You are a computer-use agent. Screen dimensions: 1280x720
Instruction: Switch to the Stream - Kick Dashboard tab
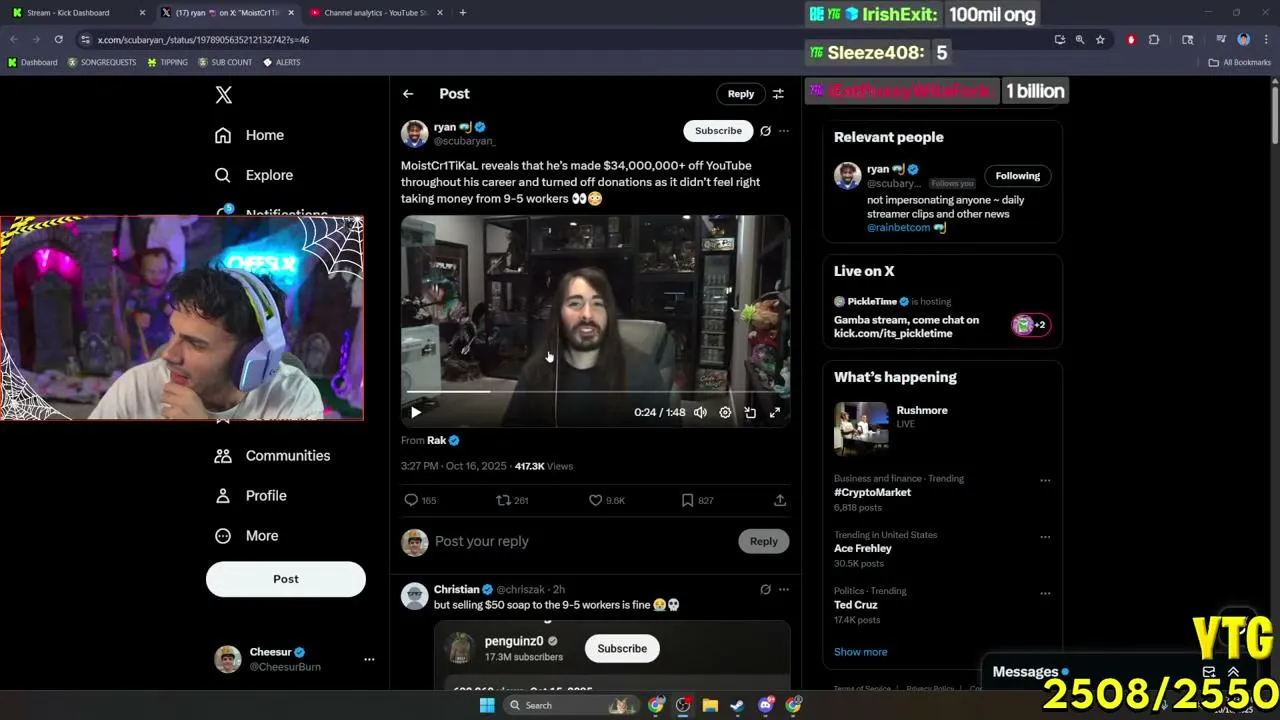point(78,13)
